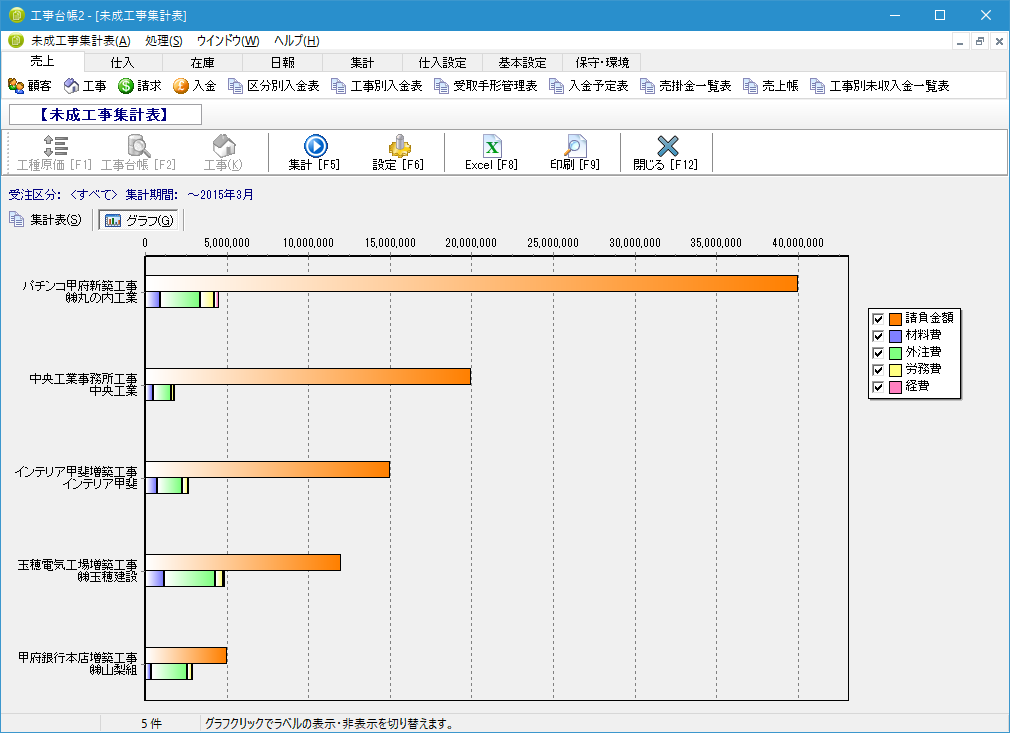The image size is (1010, 733).
Task: Open ウインドウ(W) menu
Action: coord(228,41)
